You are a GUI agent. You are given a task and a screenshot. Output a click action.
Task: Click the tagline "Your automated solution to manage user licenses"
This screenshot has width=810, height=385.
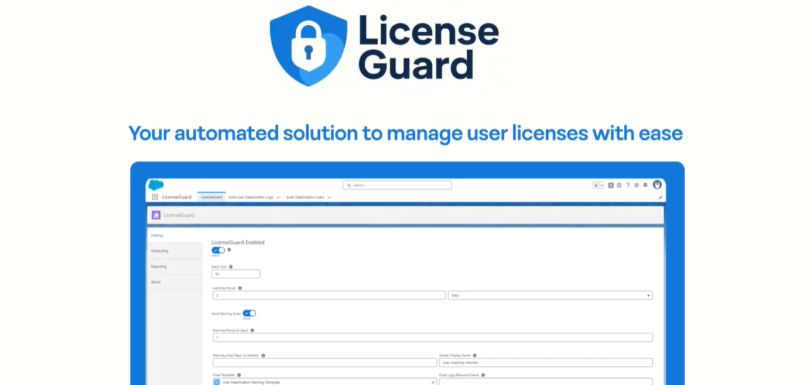[358, 133]
